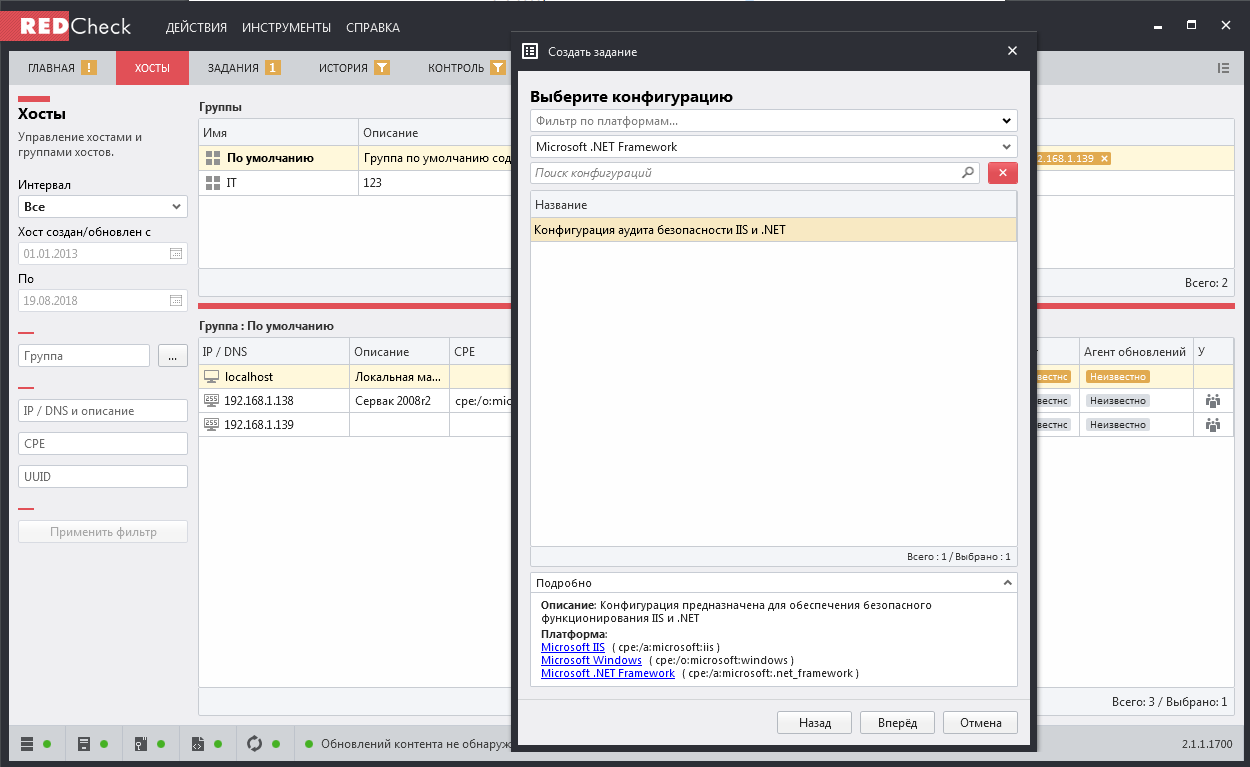This screenshot has width=1250, height=767.
Task: Open the Microsoft IIS platform link
Action: [x=573, y=648]
